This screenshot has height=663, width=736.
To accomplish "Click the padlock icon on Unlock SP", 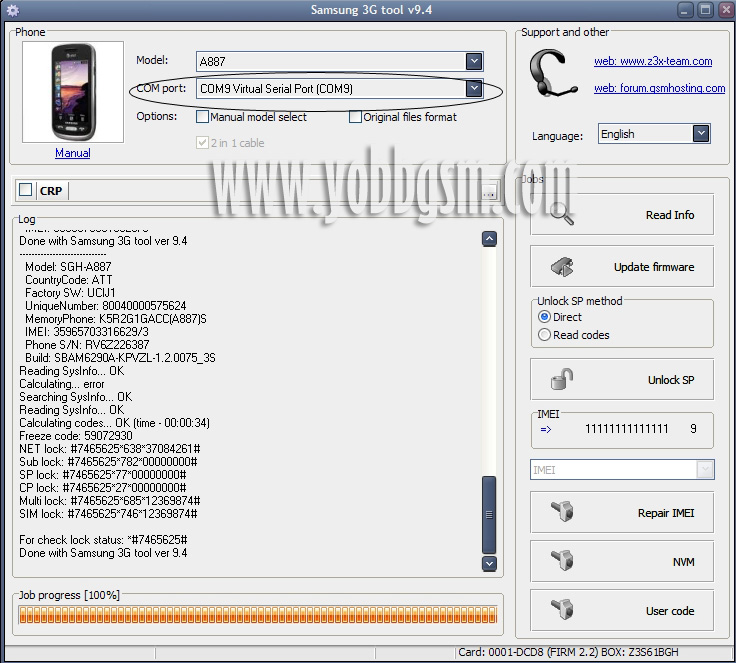I will 562,379.
